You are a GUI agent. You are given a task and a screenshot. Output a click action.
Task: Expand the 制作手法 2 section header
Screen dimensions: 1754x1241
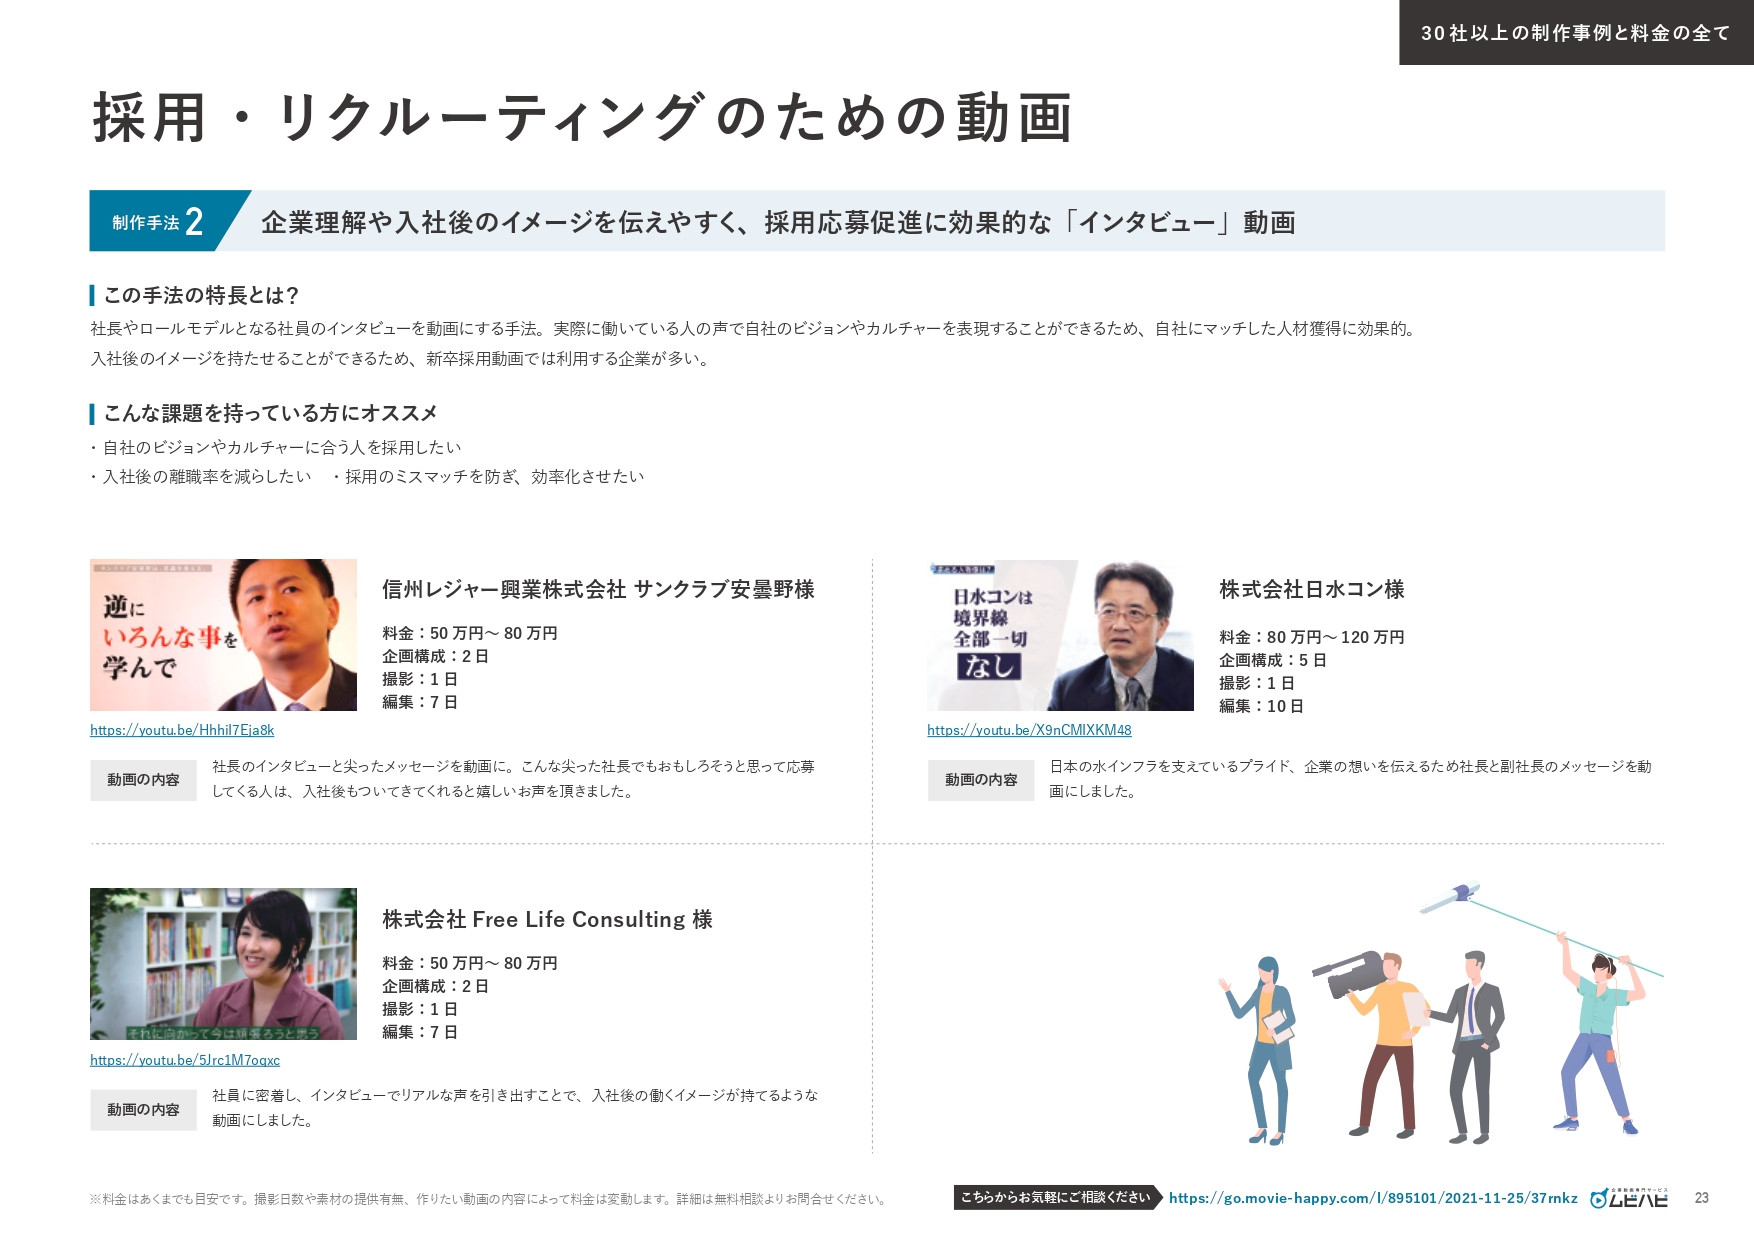780,222
